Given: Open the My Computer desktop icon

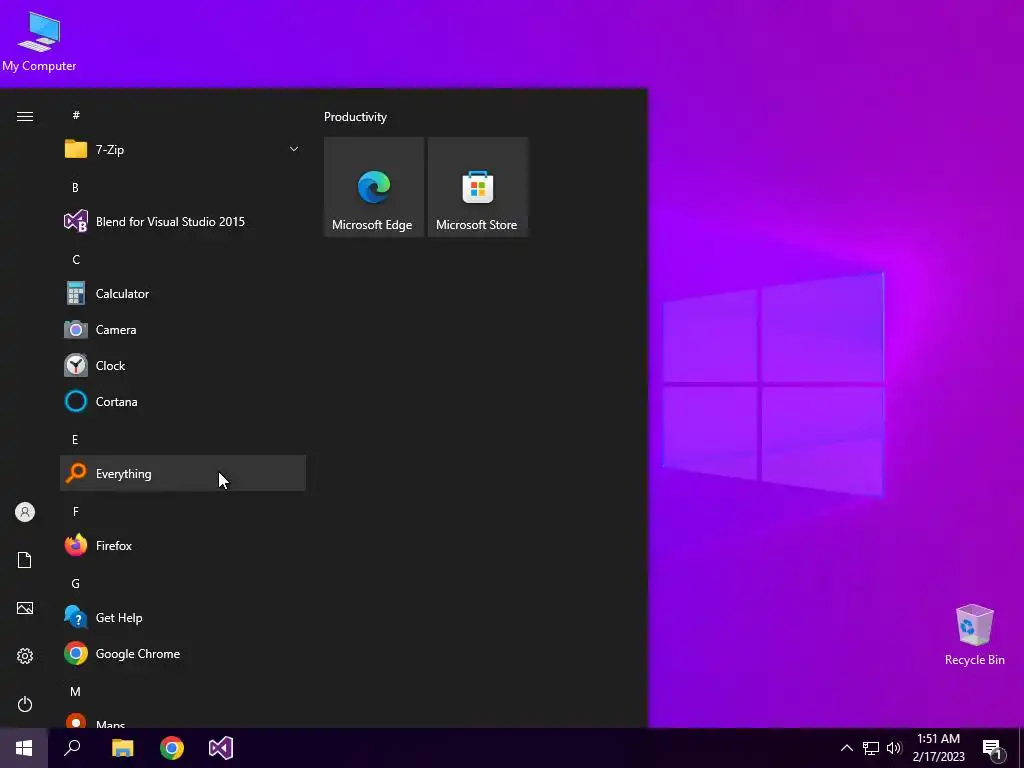Looking at the screenshot, I should click(x=39, y=41).
